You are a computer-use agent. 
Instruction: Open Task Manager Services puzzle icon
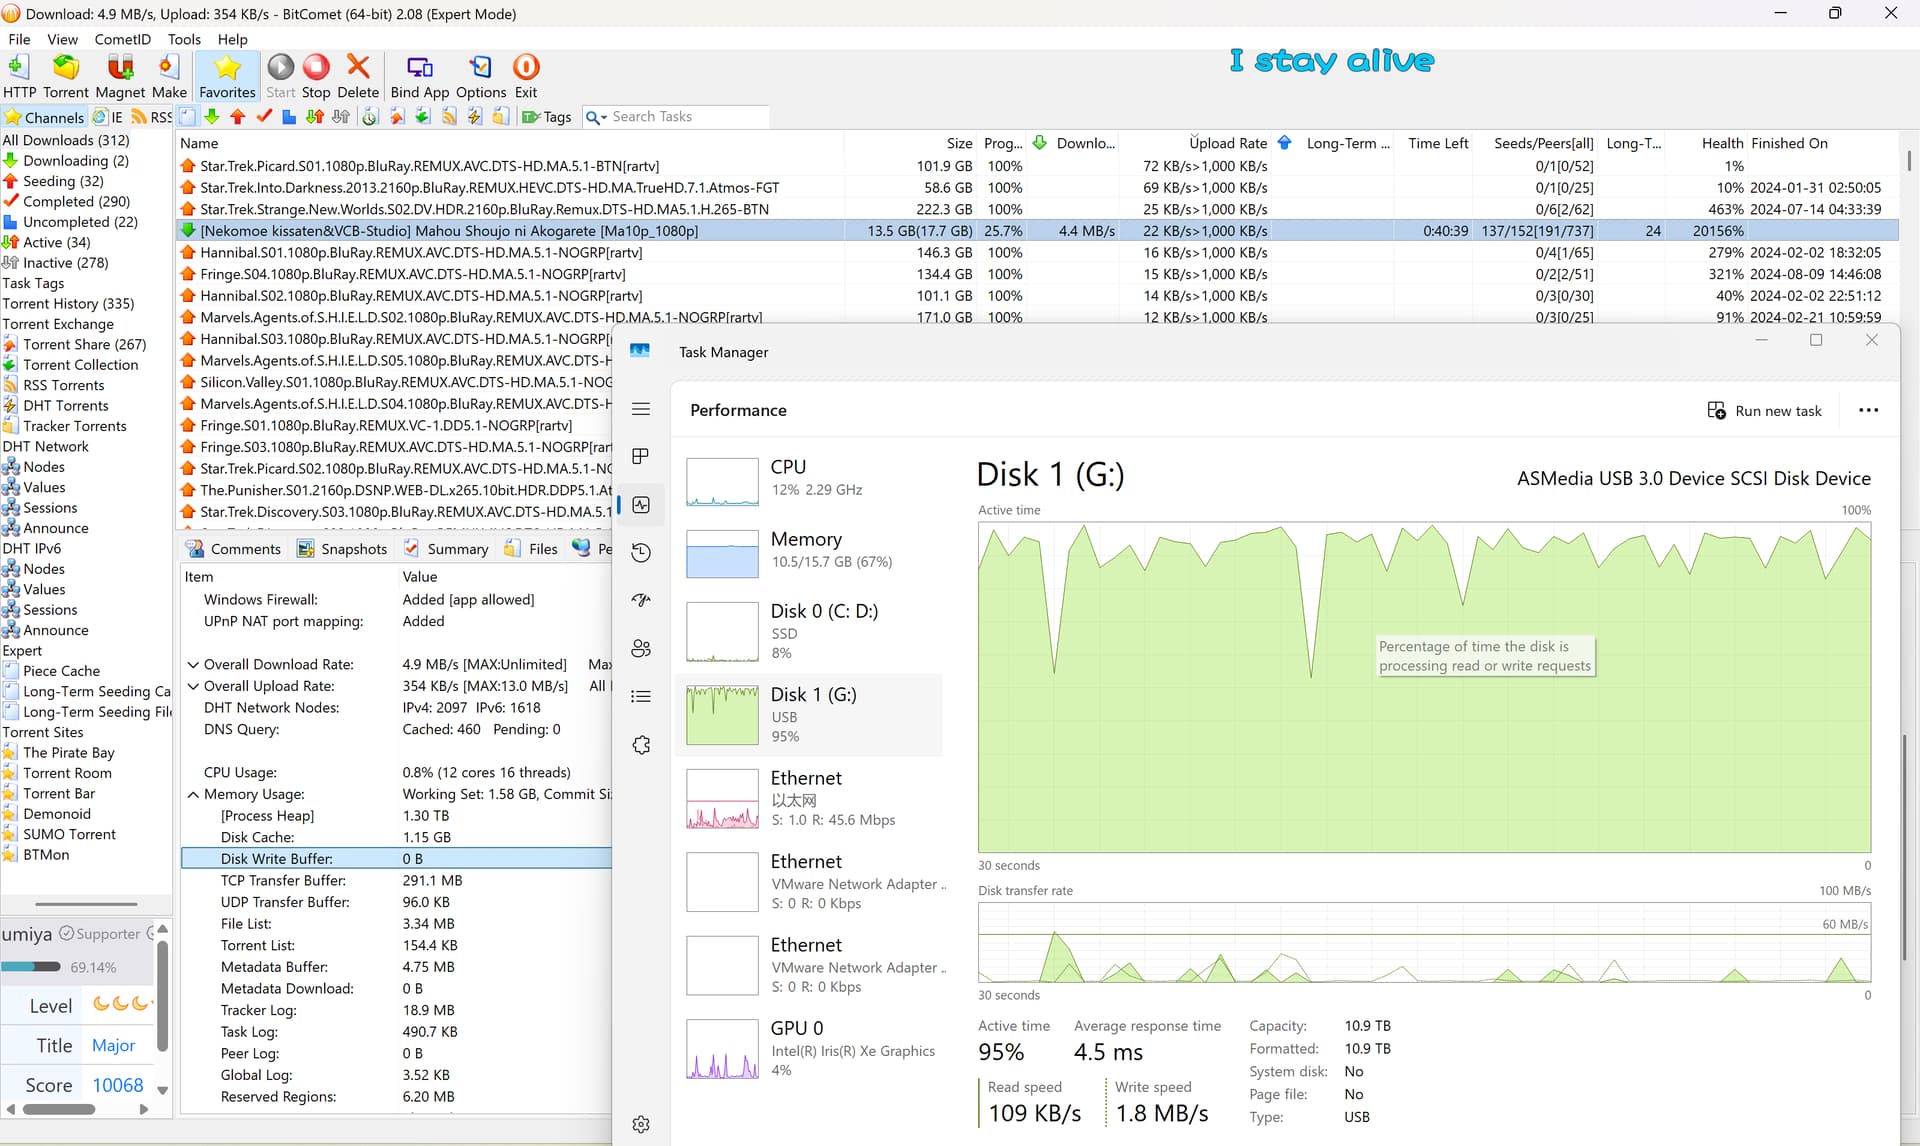[x=641, y=744]
